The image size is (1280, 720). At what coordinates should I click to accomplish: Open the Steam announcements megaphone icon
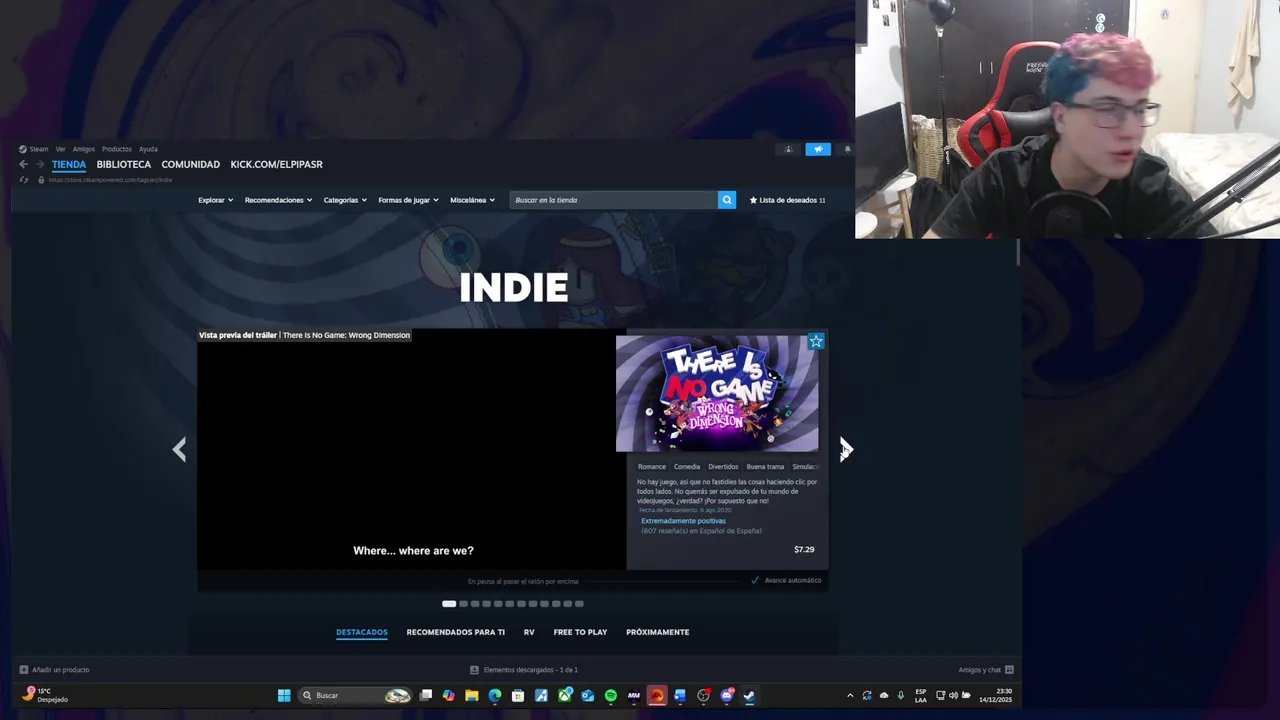[x=818, y=149]
